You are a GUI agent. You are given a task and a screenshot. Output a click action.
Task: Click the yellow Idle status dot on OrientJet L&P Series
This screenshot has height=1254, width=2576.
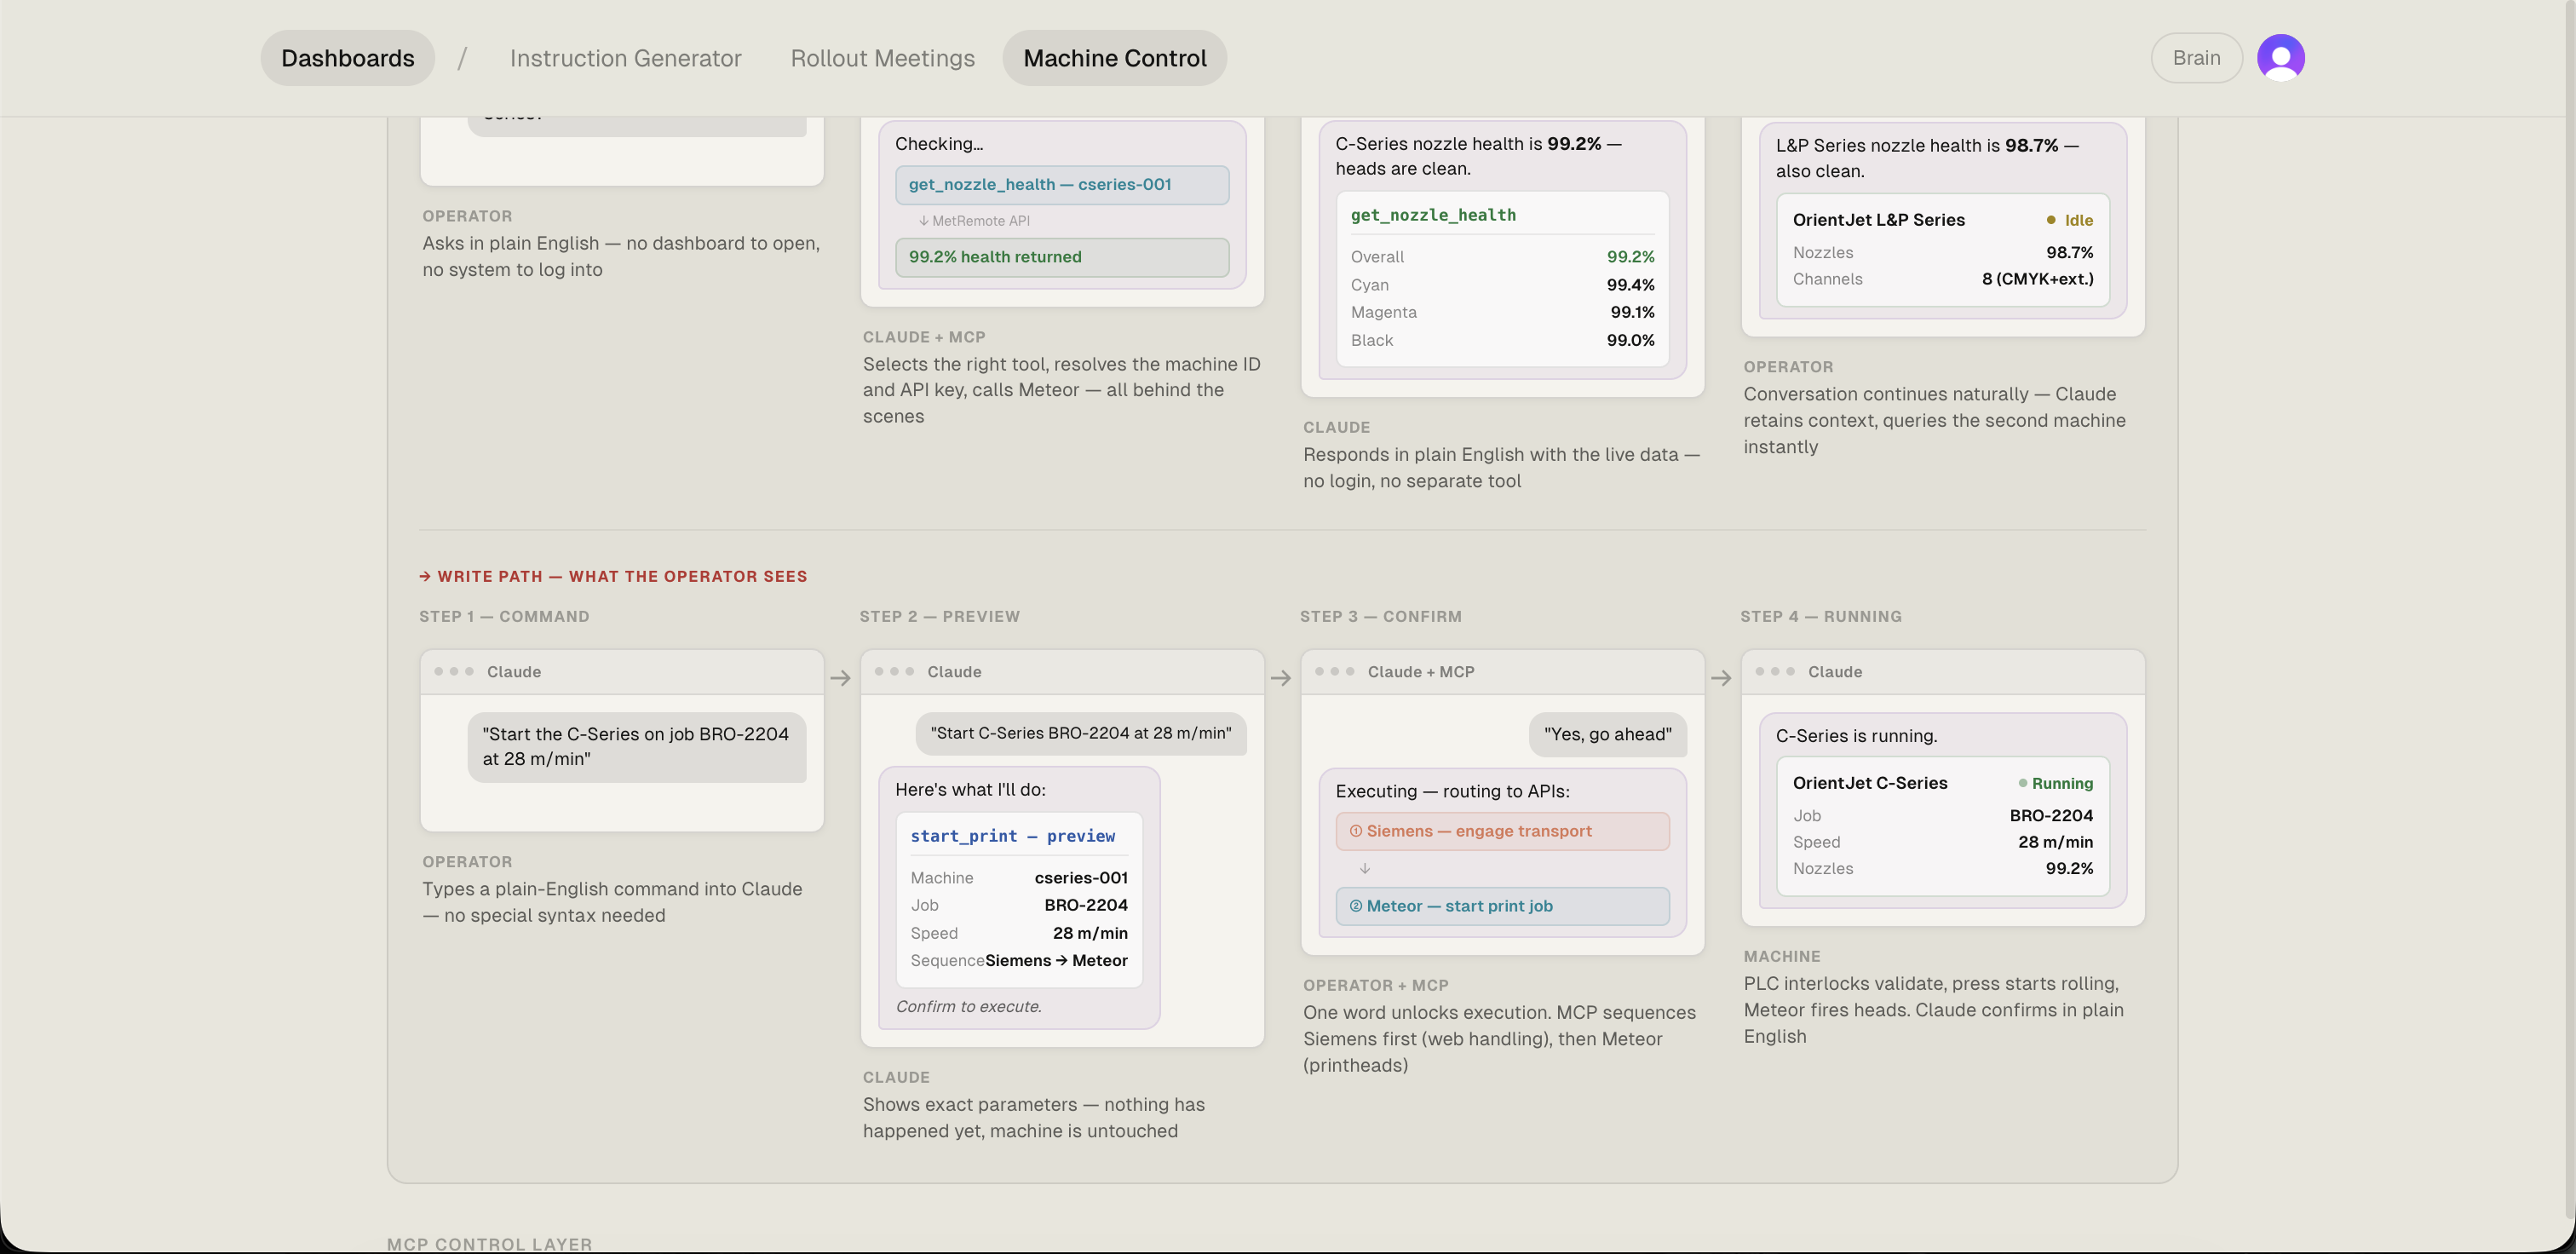click(2051, 220)
